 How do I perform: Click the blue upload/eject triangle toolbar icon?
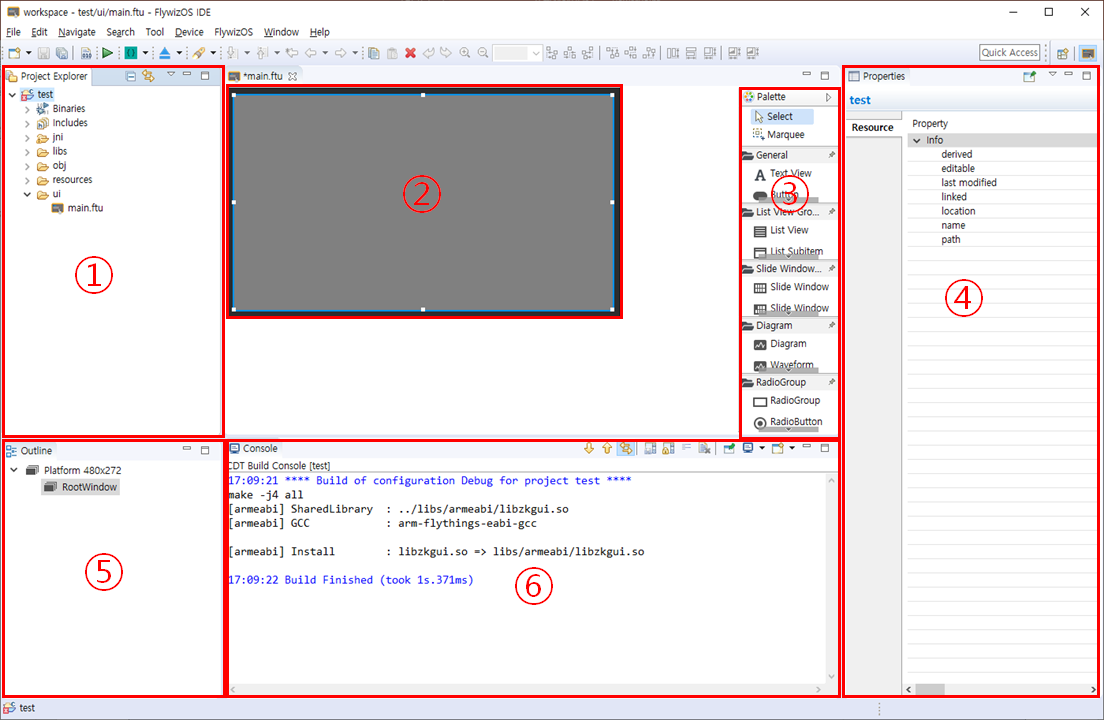(165, 53)
